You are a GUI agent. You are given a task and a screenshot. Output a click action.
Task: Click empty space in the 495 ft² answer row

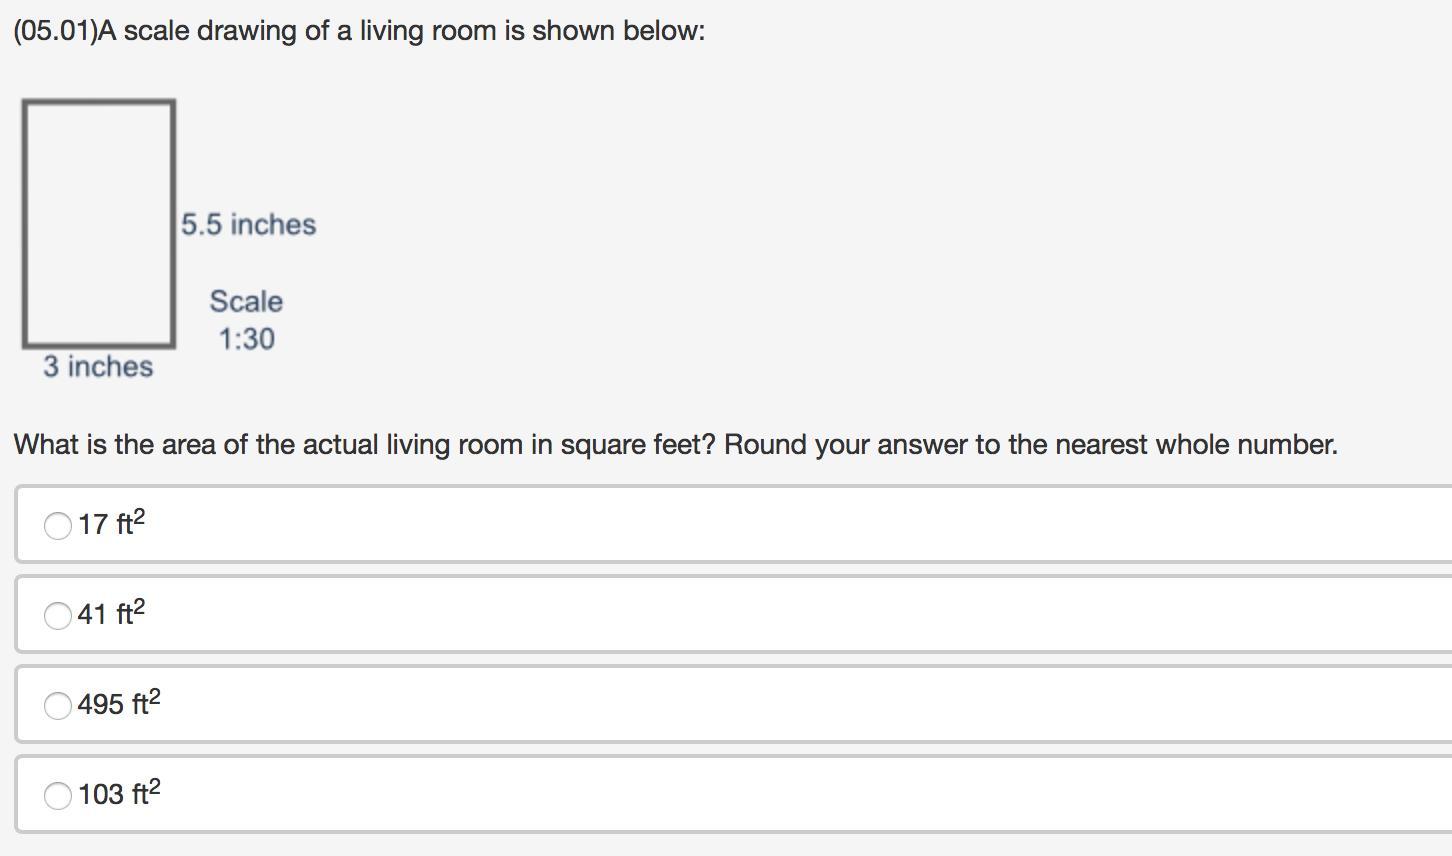click(x=800, y=704)
